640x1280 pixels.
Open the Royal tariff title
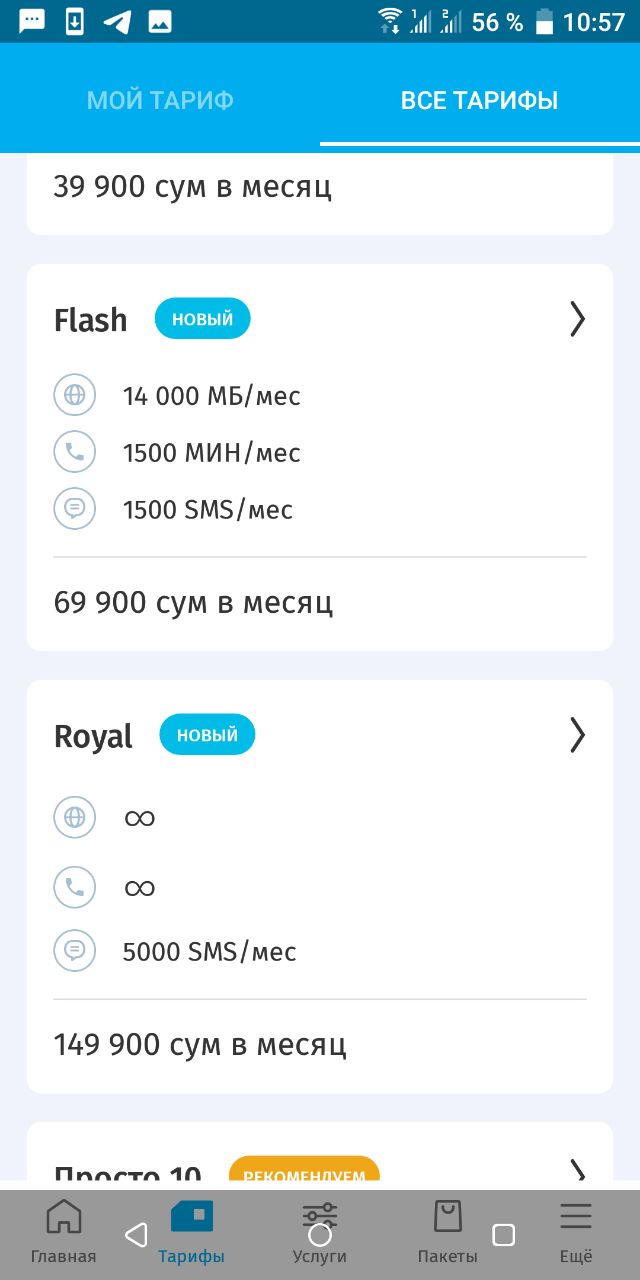[x=93, y=736]
